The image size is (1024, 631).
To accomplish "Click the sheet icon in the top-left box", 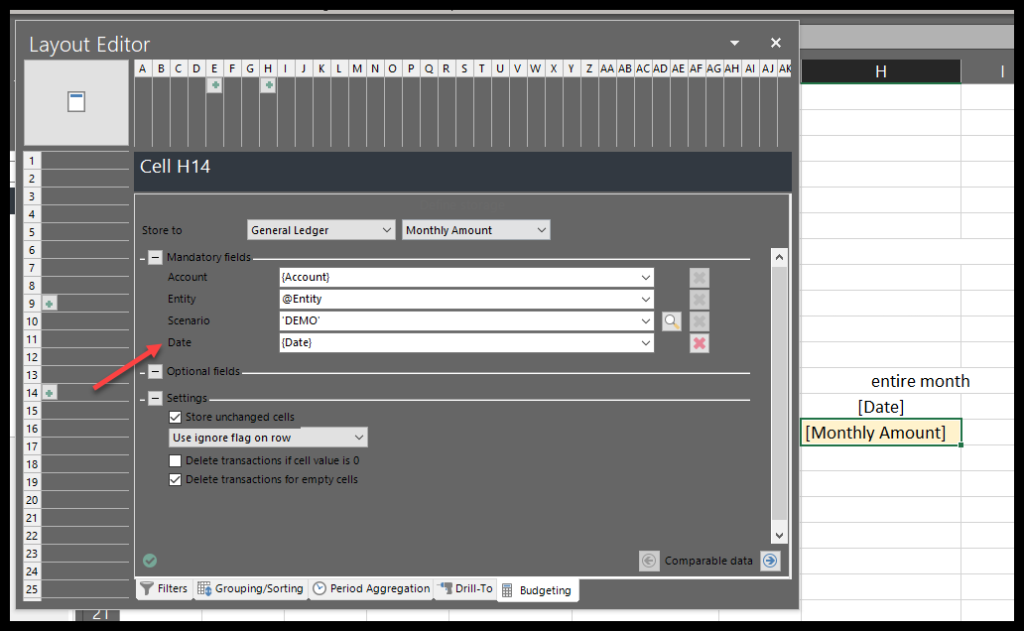I will coord(76,102).
